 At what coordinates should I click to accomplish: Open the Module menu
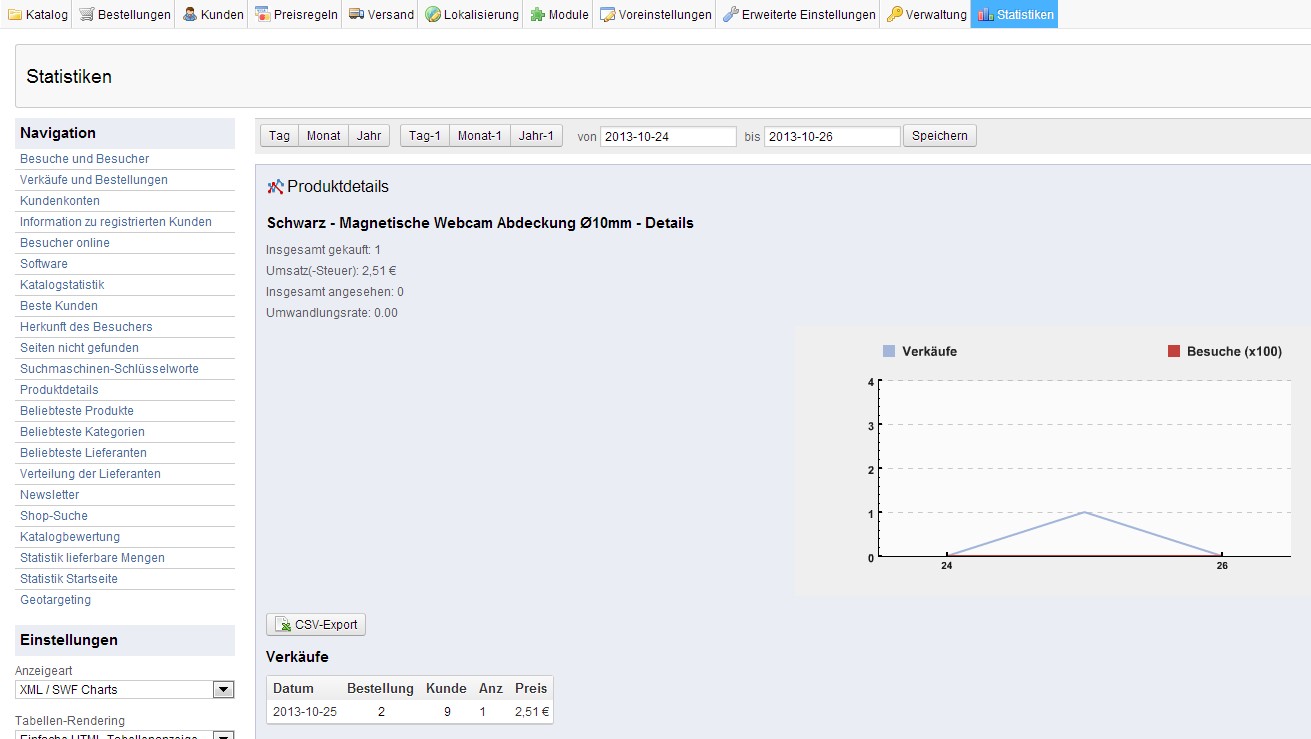[559, 14]
